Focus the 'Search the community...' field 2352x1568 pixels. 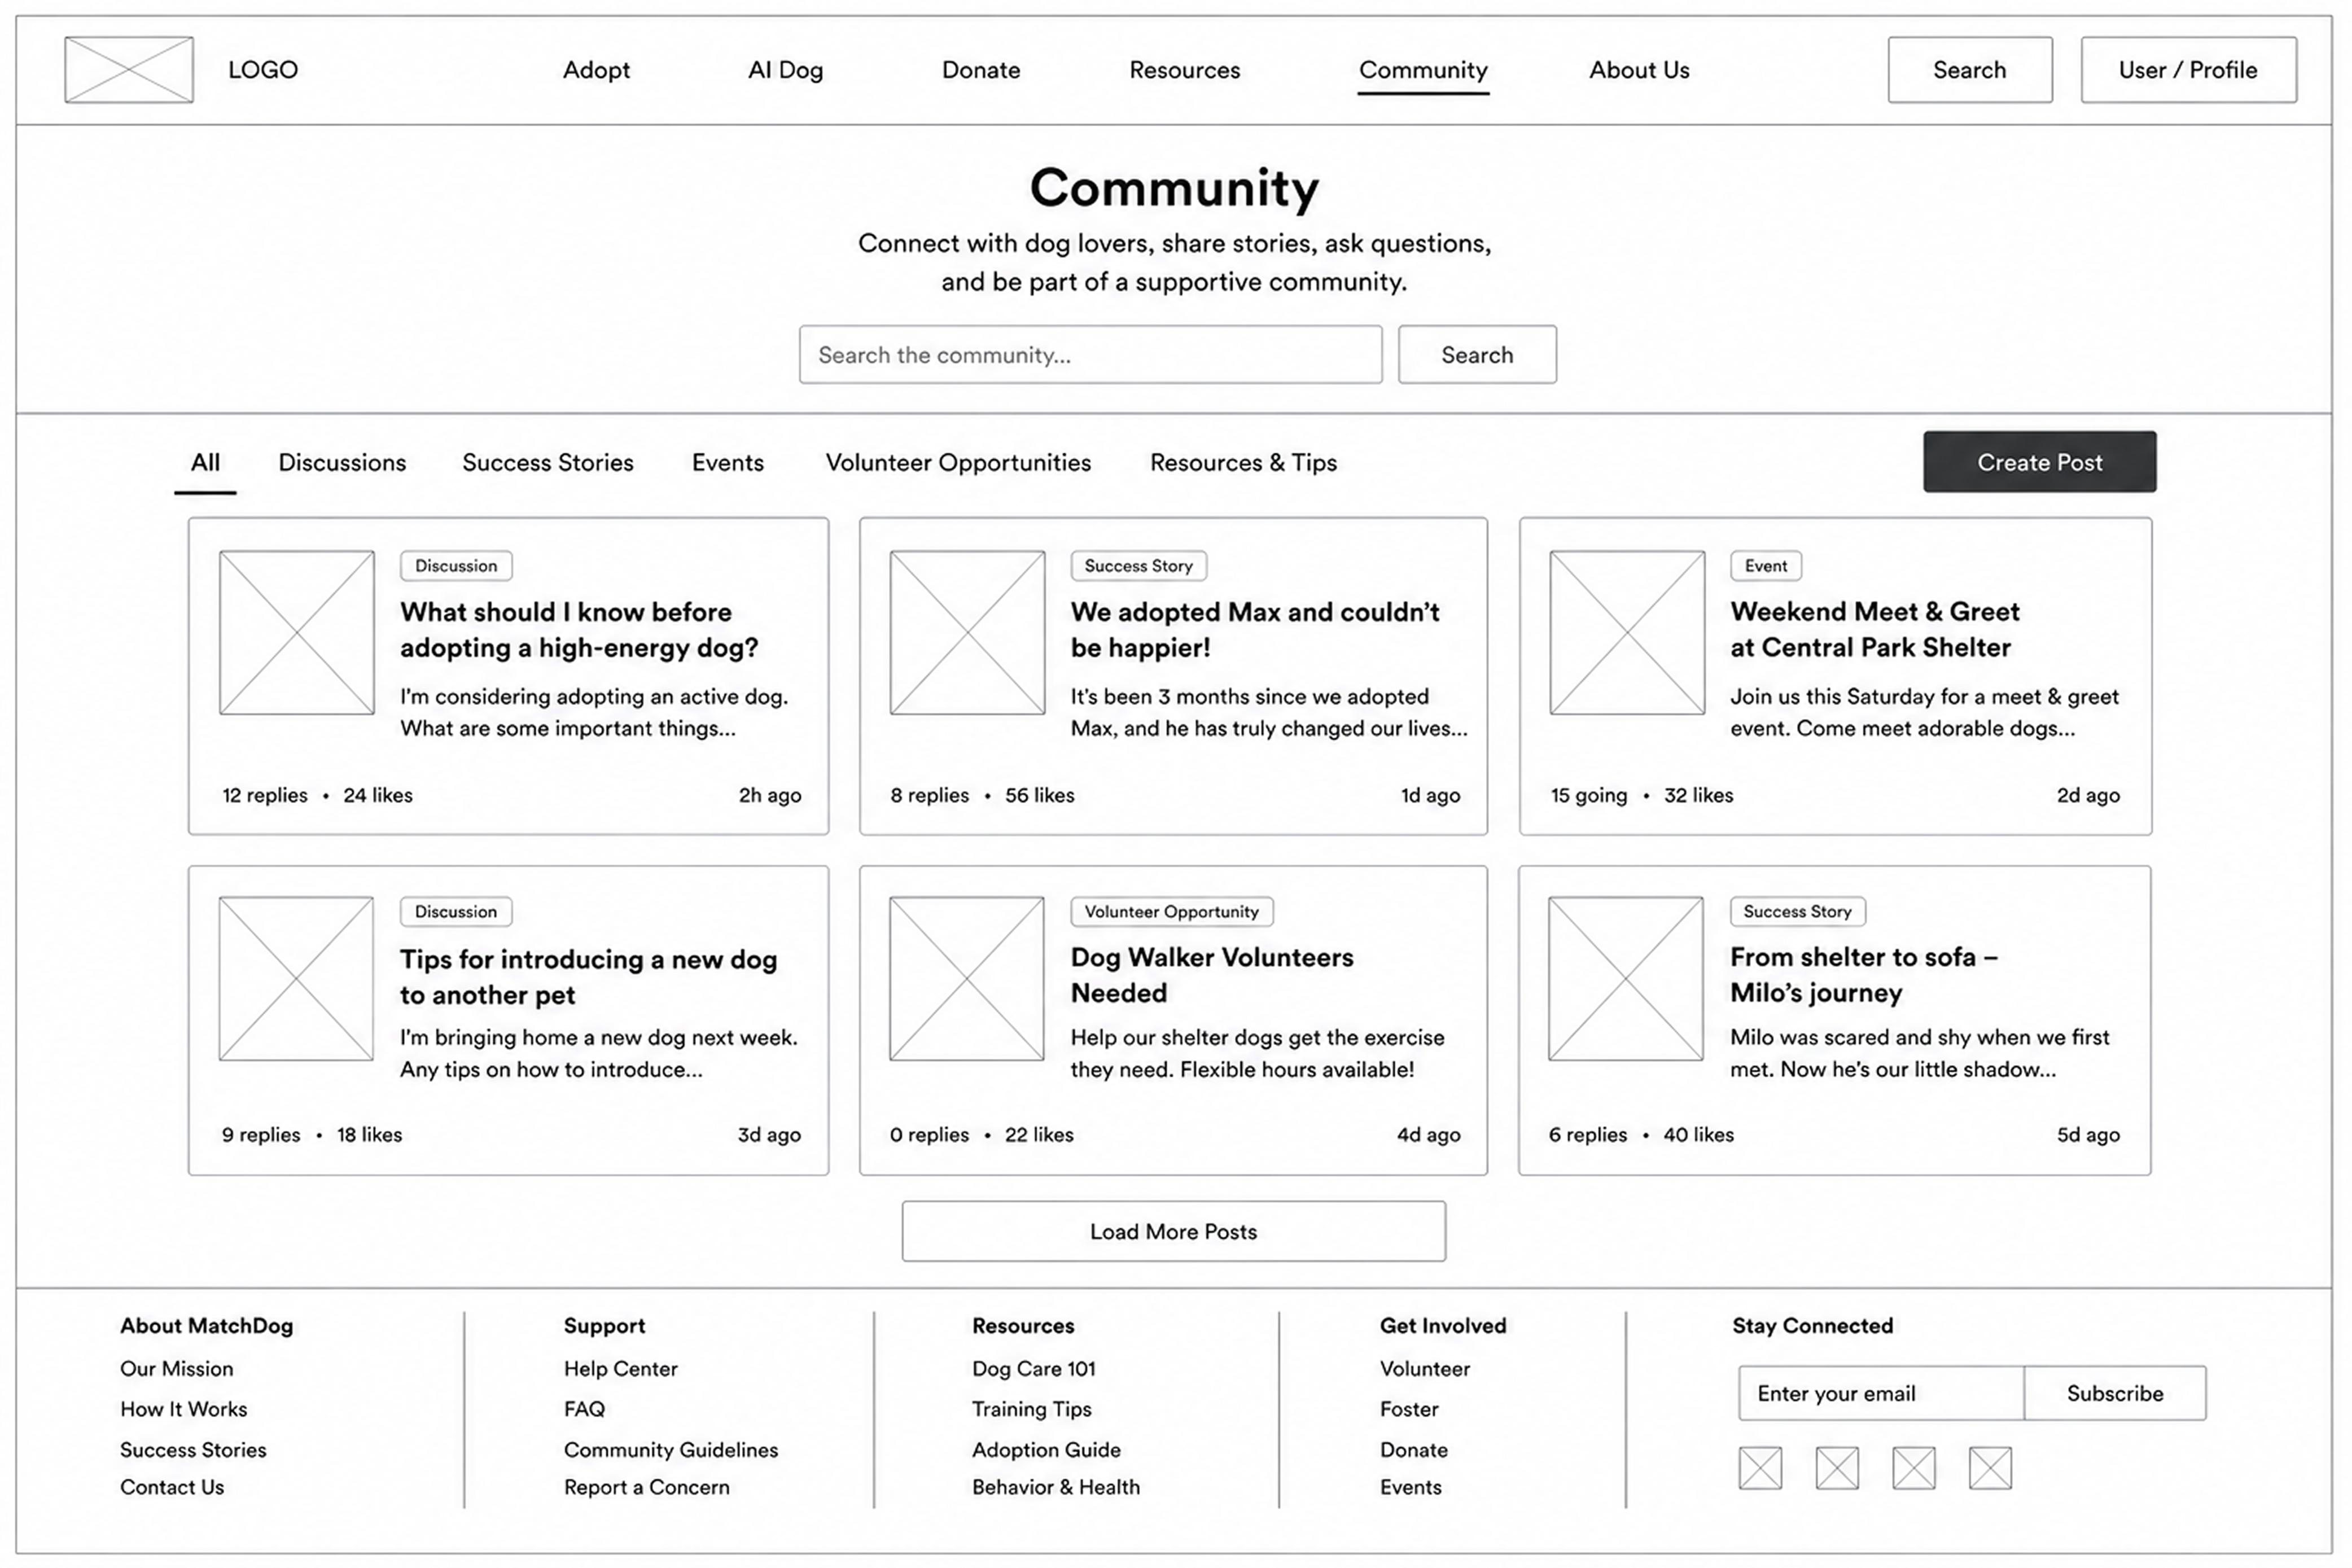[1090, 354]
